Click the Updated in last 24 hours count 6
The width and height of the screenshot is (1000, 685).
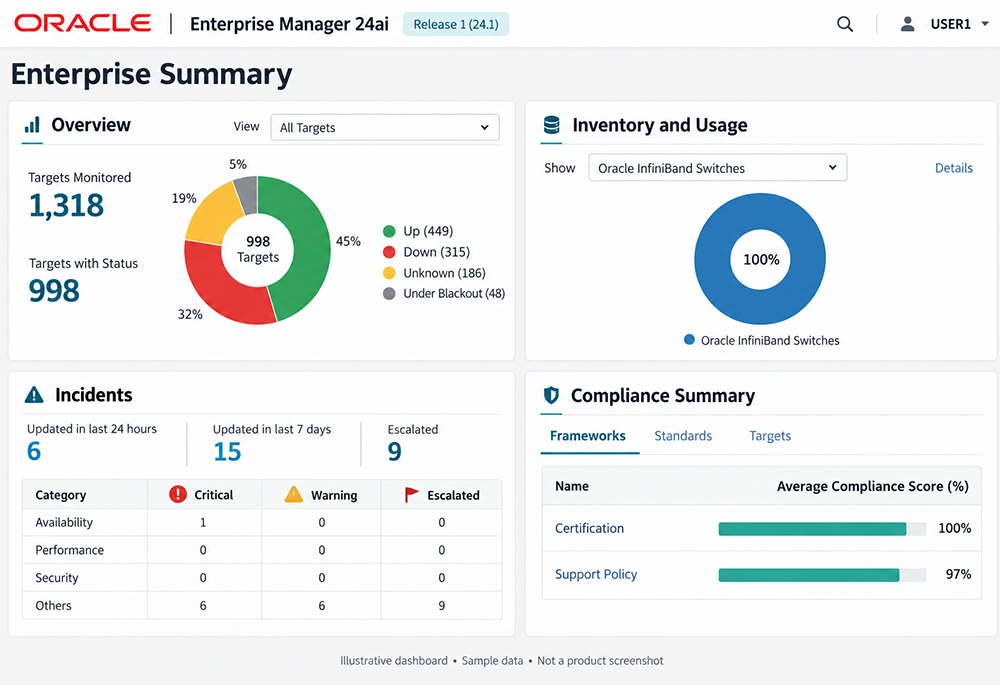[x=34, y=451]
